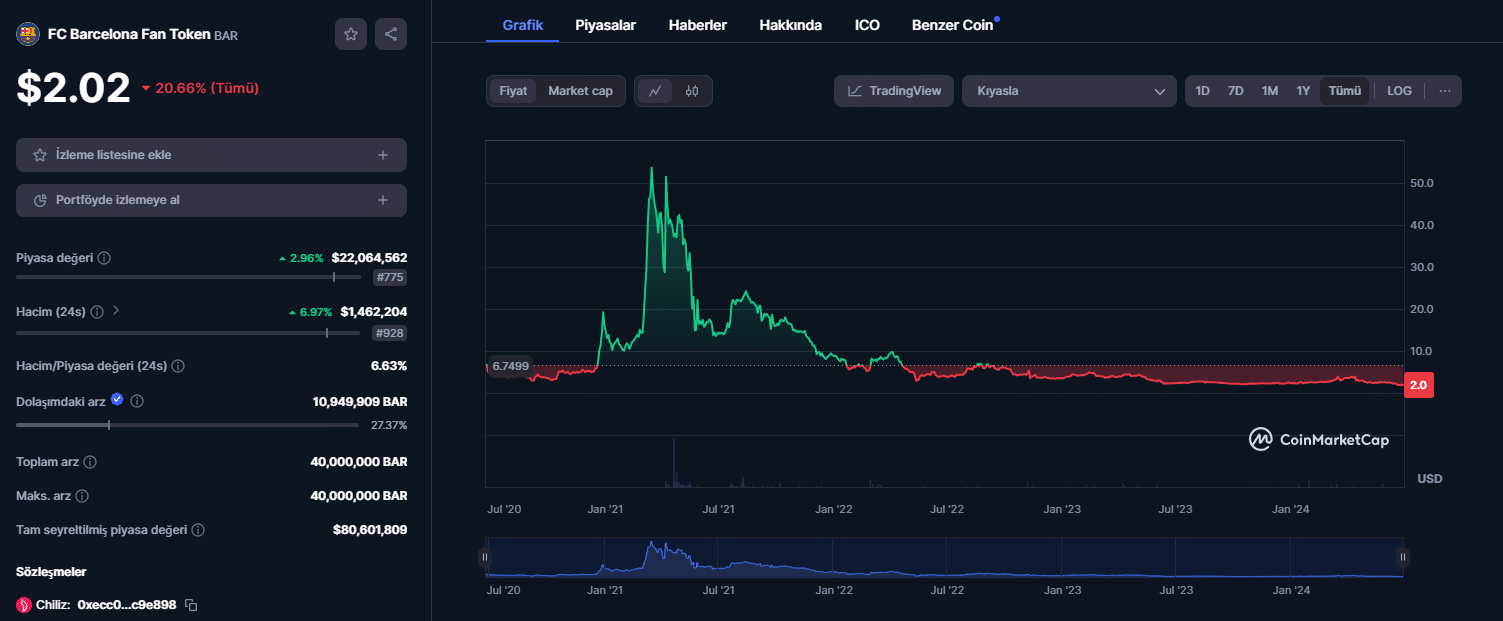Click the Chiliz network logo
This screenshot has height=621, width=1503.
click(24, 605)
